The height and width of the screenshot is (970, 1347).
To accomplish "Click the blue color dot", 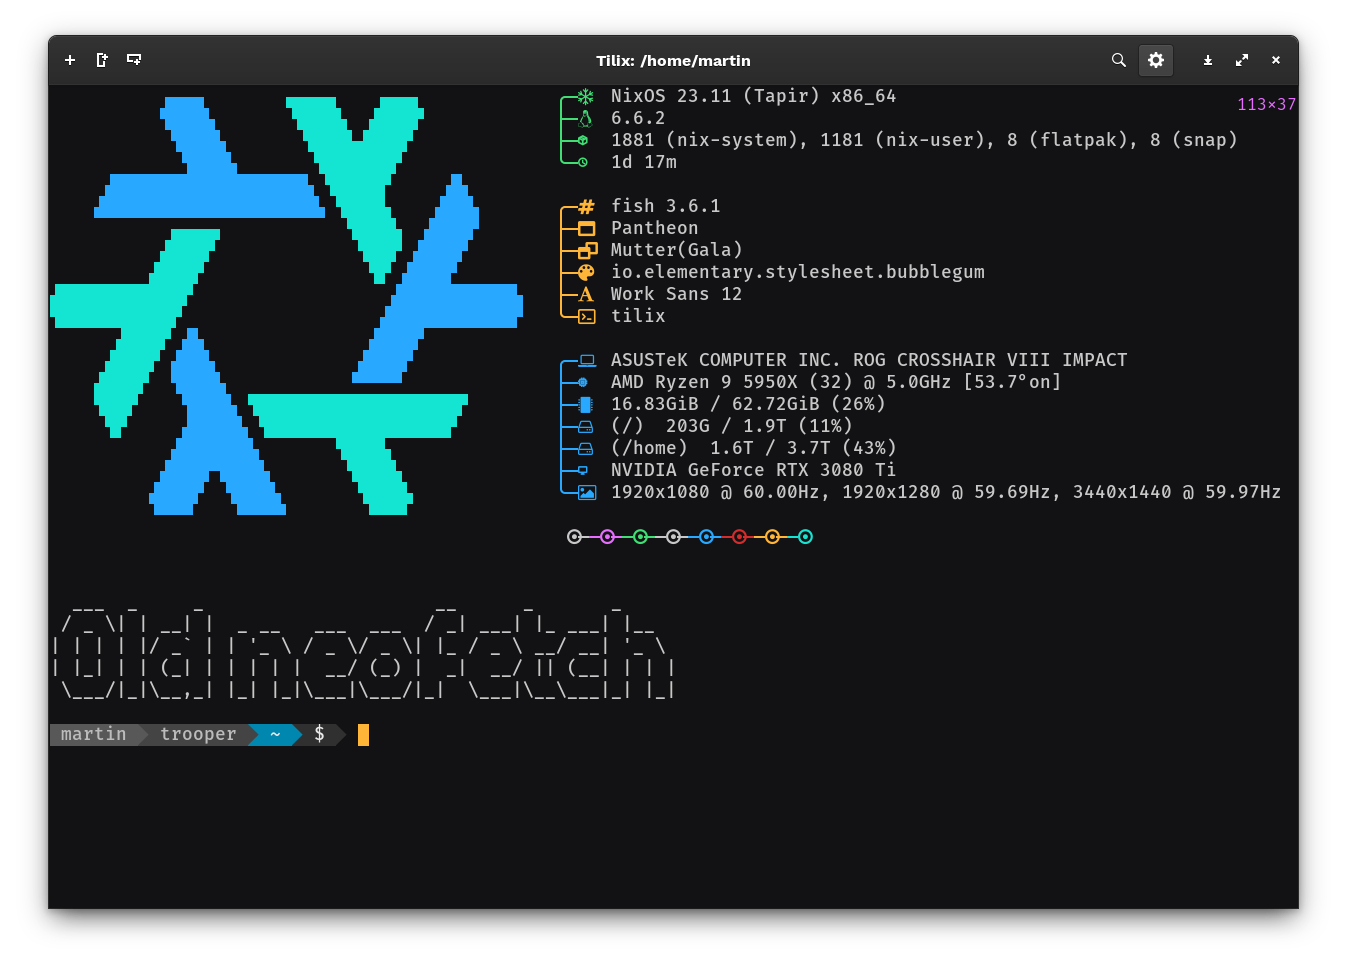I will coord(706,537).
